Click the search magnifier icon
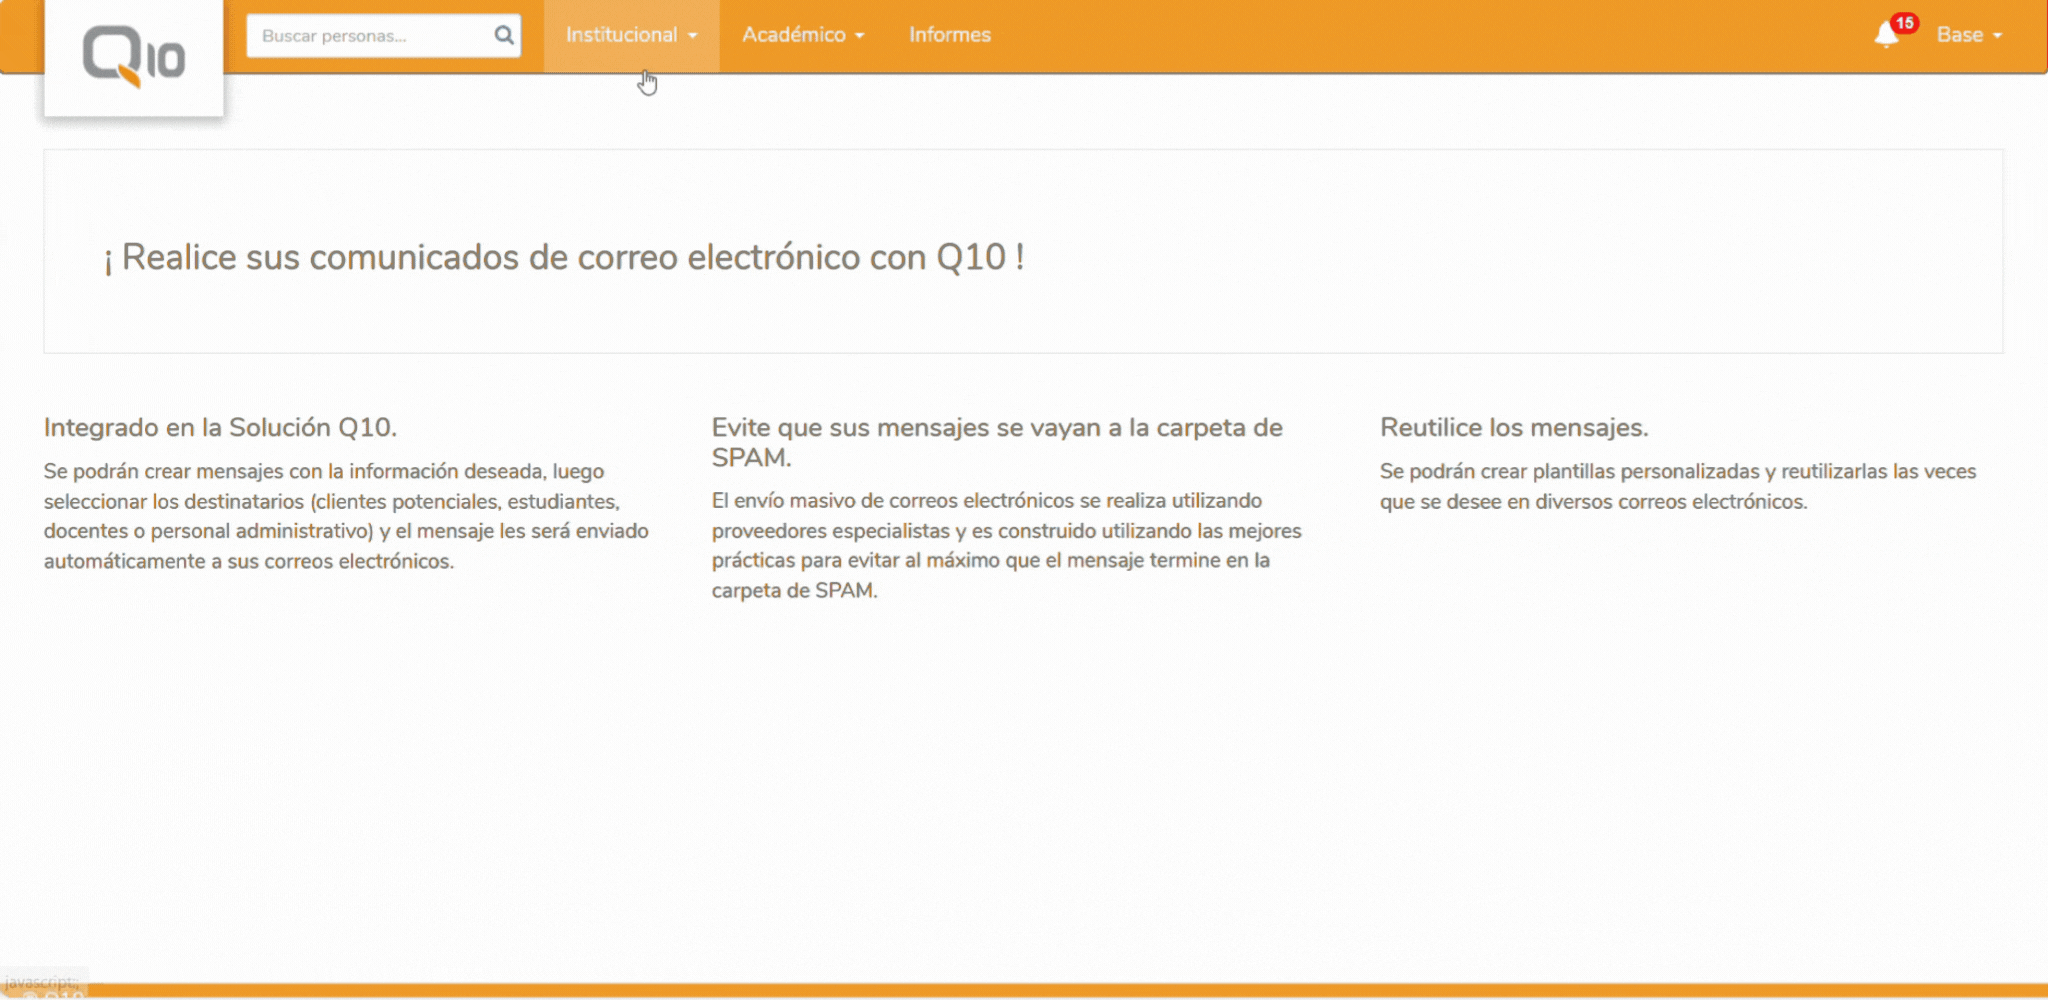The height and width of the screenshot is (1000, 2048). pyautogui.click(x=502, y=35)
